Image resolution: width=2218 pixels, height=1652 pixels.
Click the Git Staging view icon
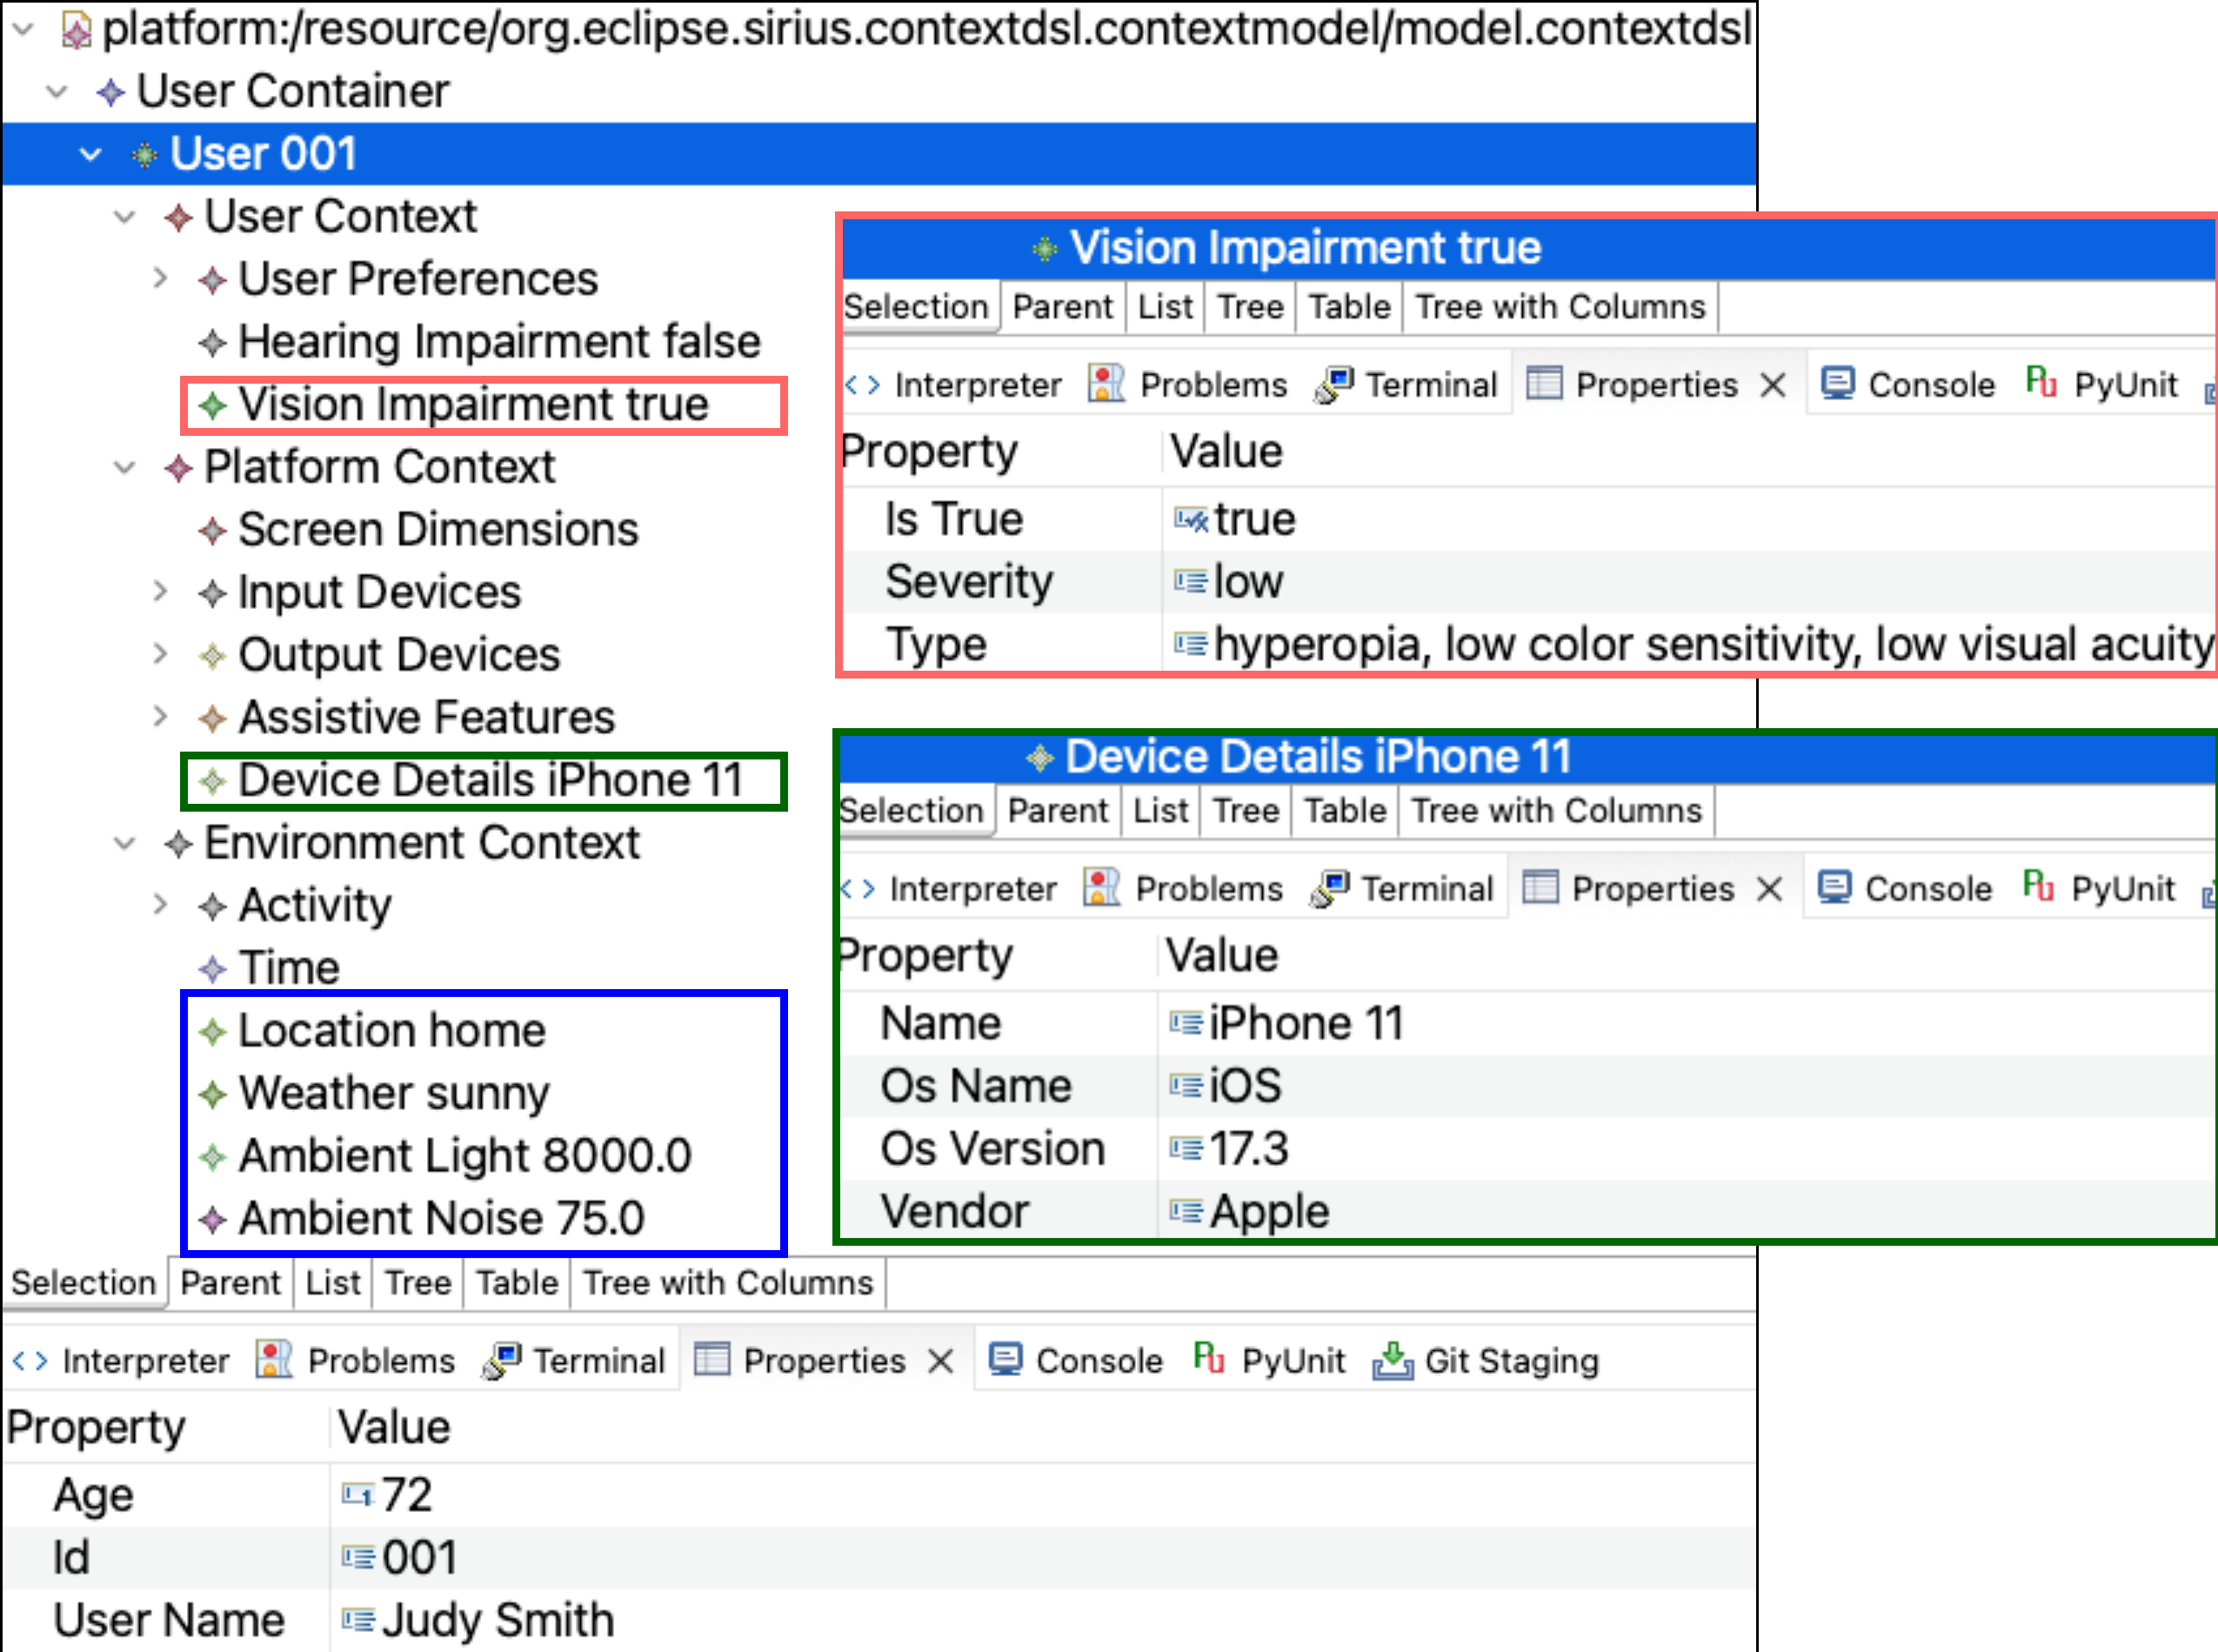tap(1392, 1360)
